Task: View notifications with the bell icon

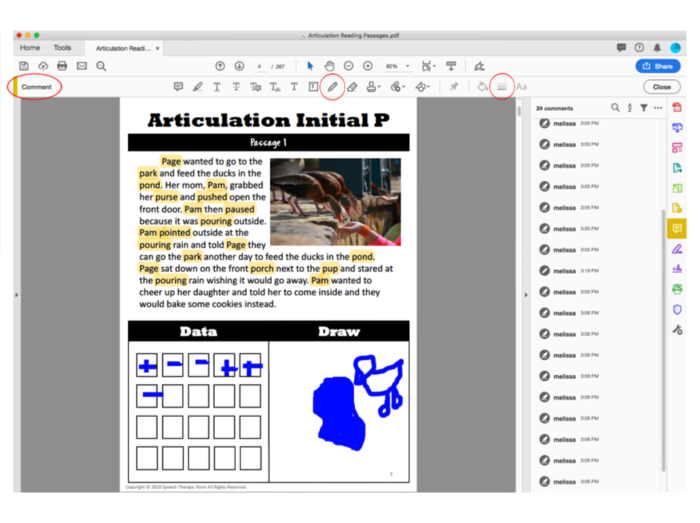Action: click(657, 47)
